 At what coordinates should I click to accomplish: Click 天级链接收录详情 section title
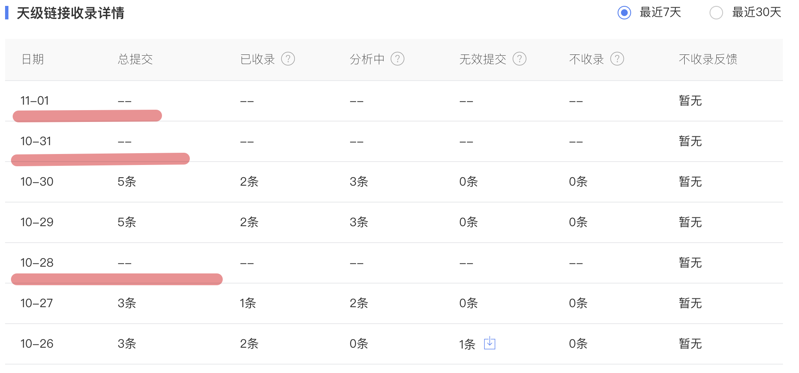click(70, 13)
